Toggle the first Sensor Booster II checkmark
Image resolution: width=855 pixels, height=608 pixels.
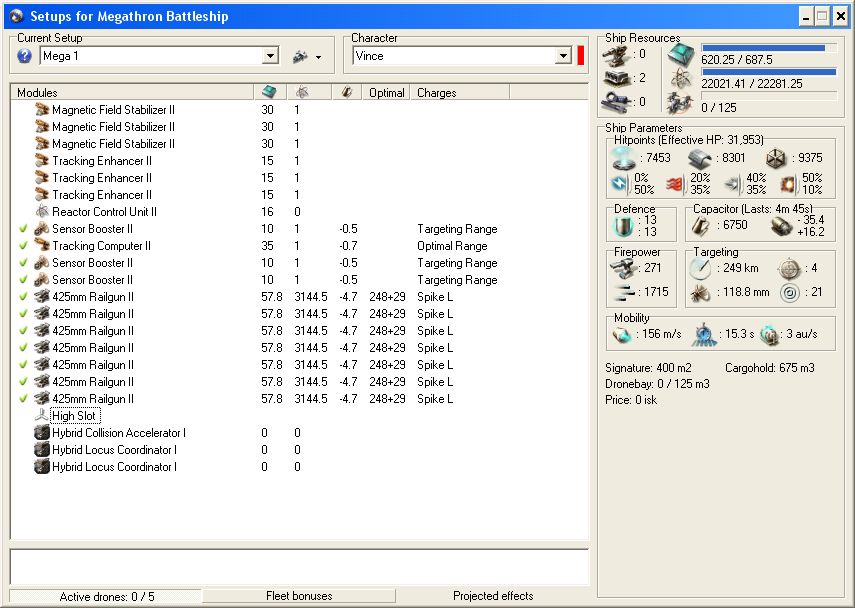[23, 229]
